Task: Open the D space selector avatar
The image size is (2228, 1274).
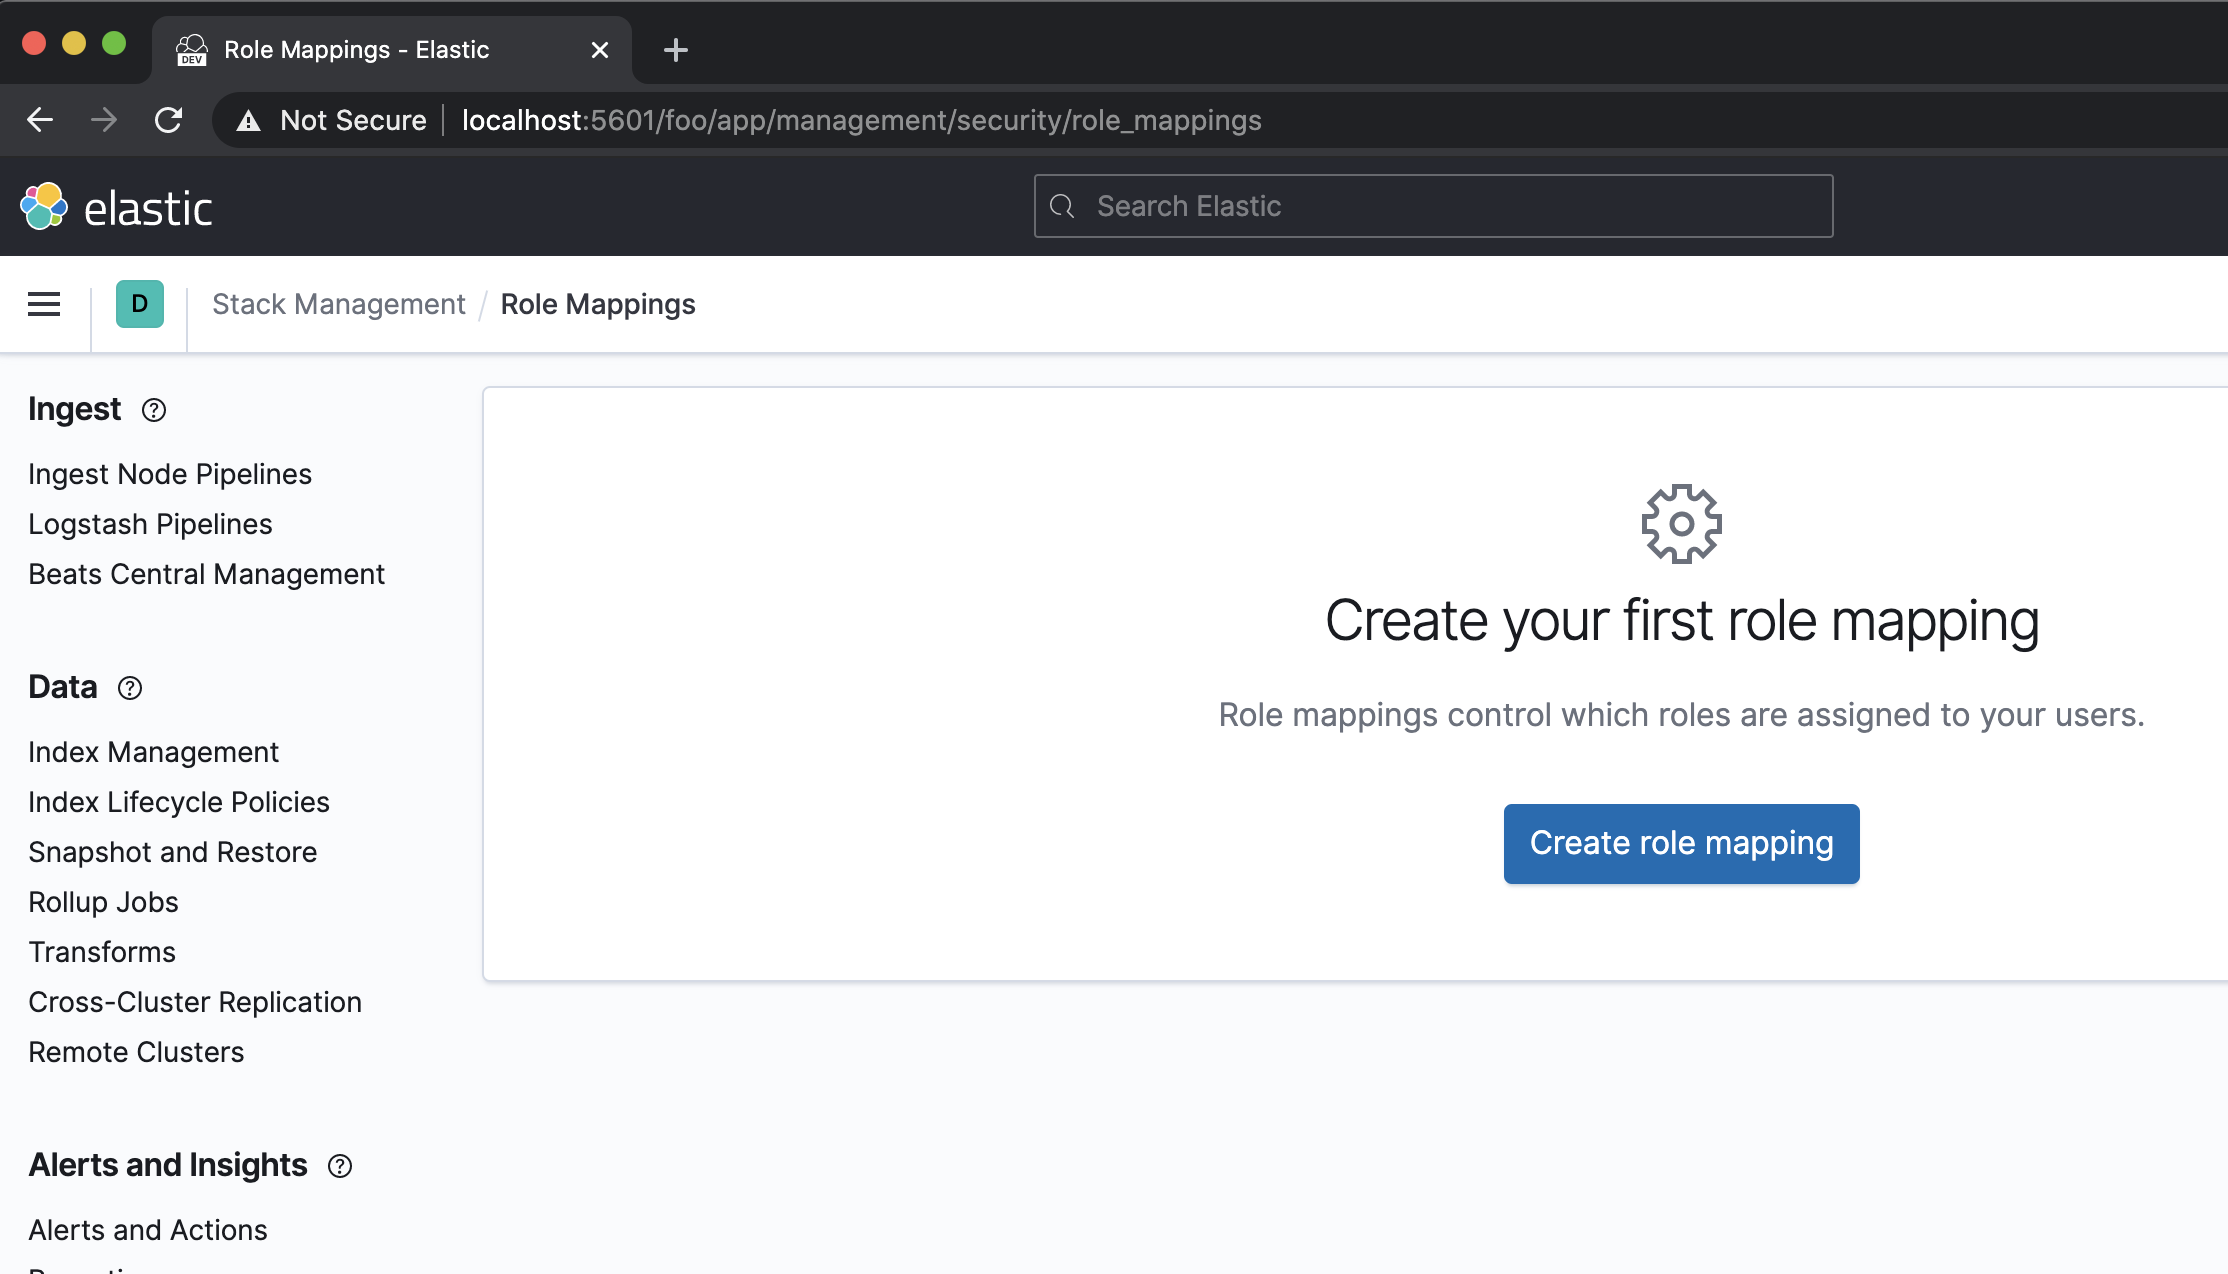Action: [x=140, y=304]
